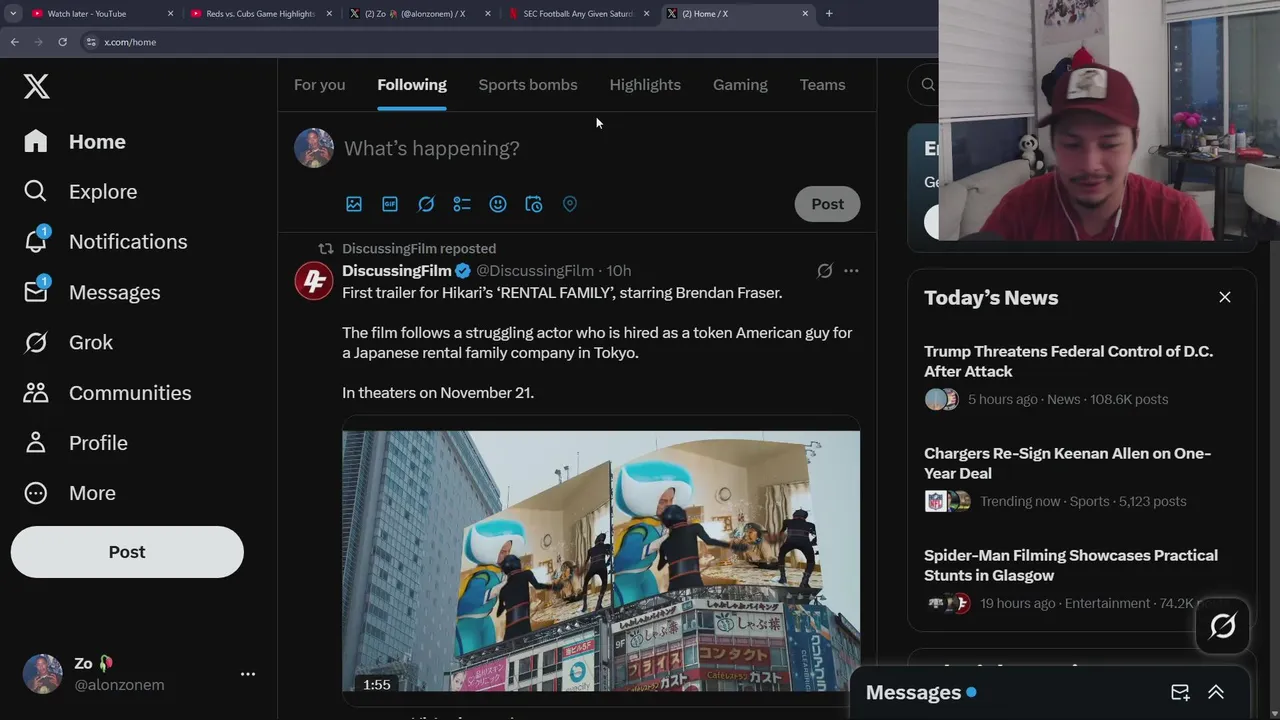Open a new browser tab
The height and width of the screenshot is (720, 1280).
829,14
